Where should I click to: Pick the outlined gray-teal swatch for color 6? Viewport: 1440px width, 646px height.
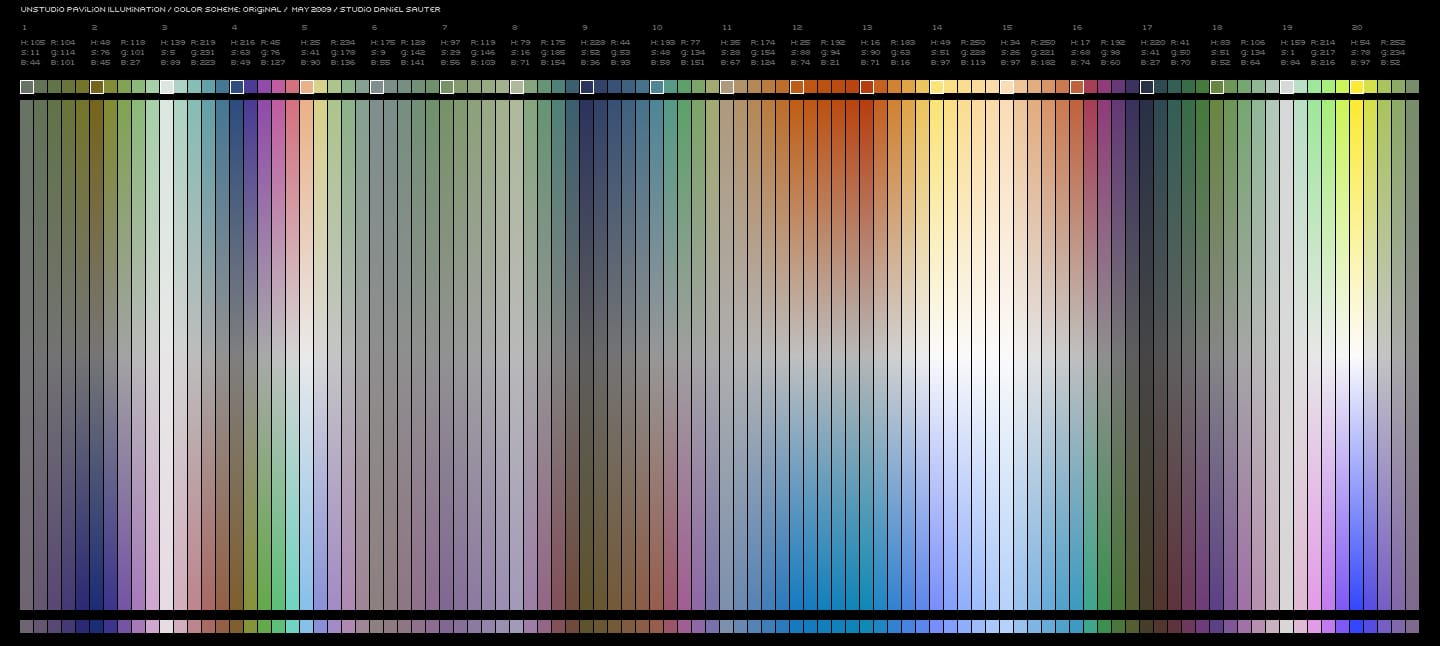tap(377, 87)
